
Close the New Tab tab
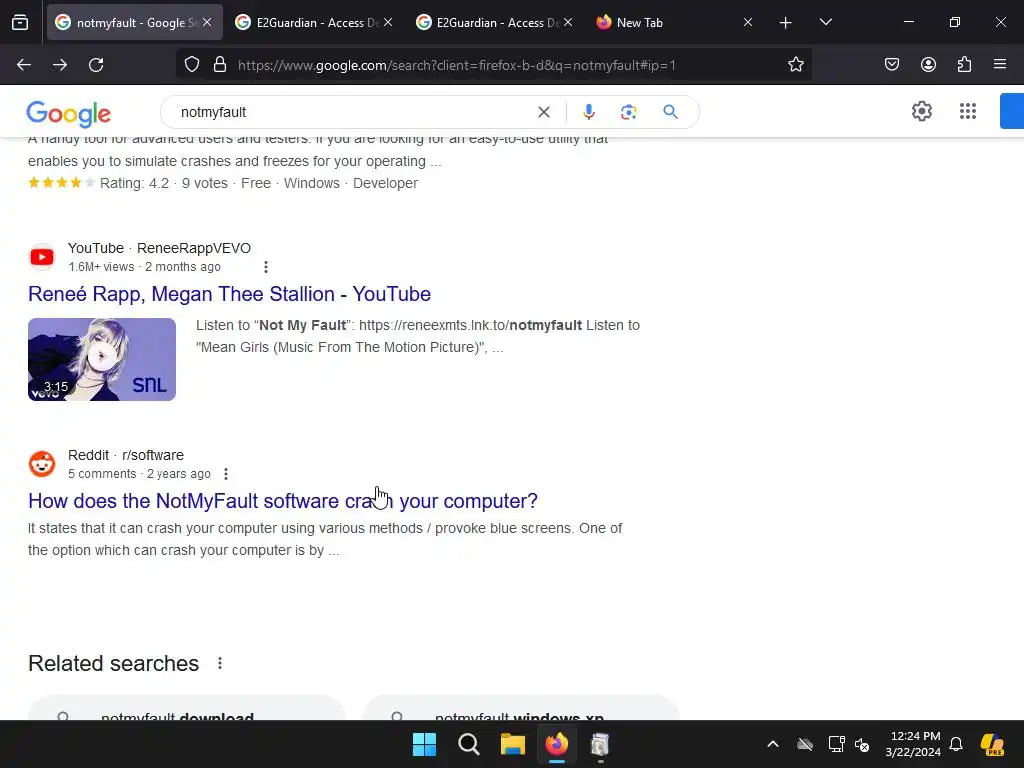click(x=748, y=22)
